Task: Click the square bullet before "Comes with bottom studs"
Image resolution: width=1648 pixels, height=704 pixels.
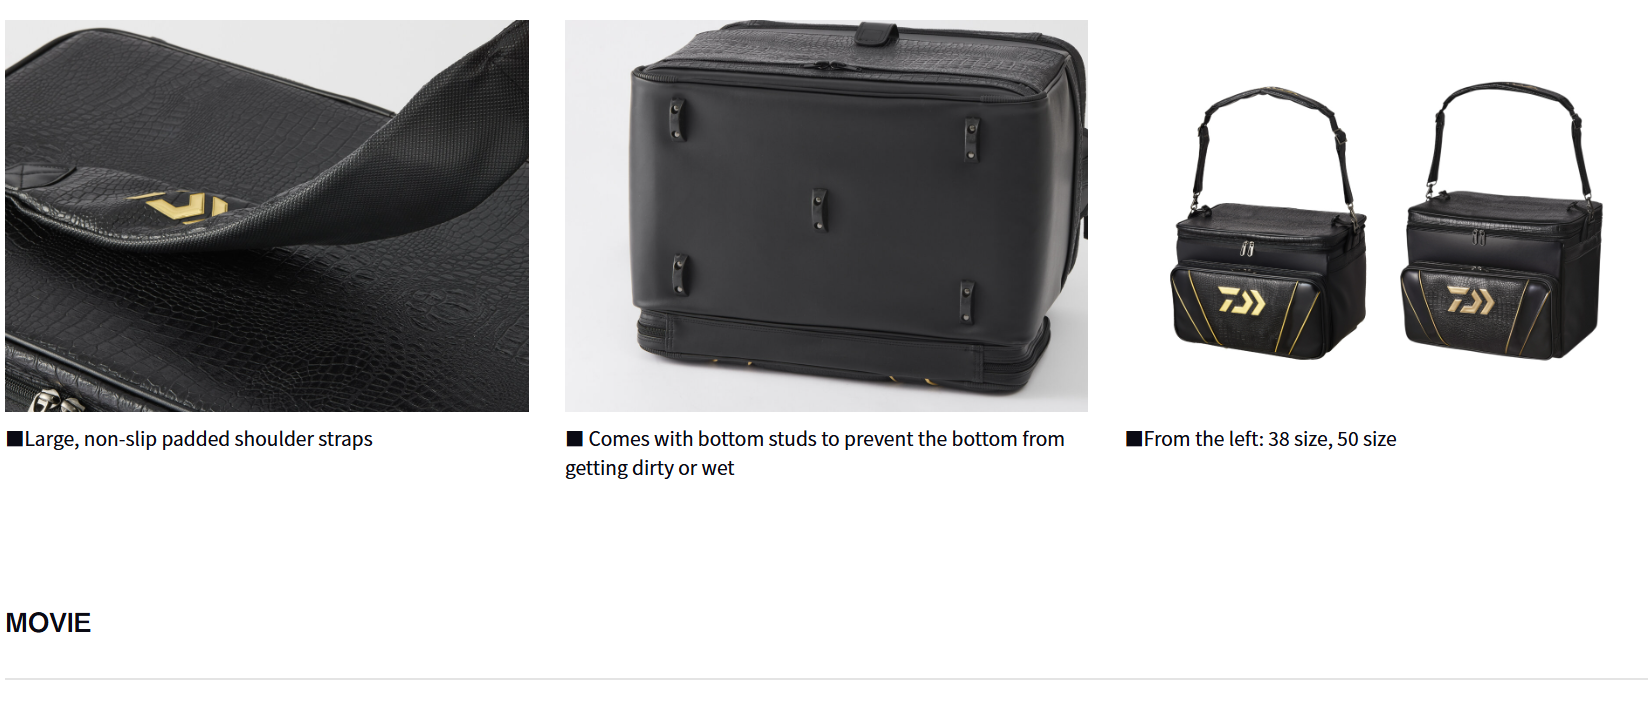Action: [x=574, y=439]
